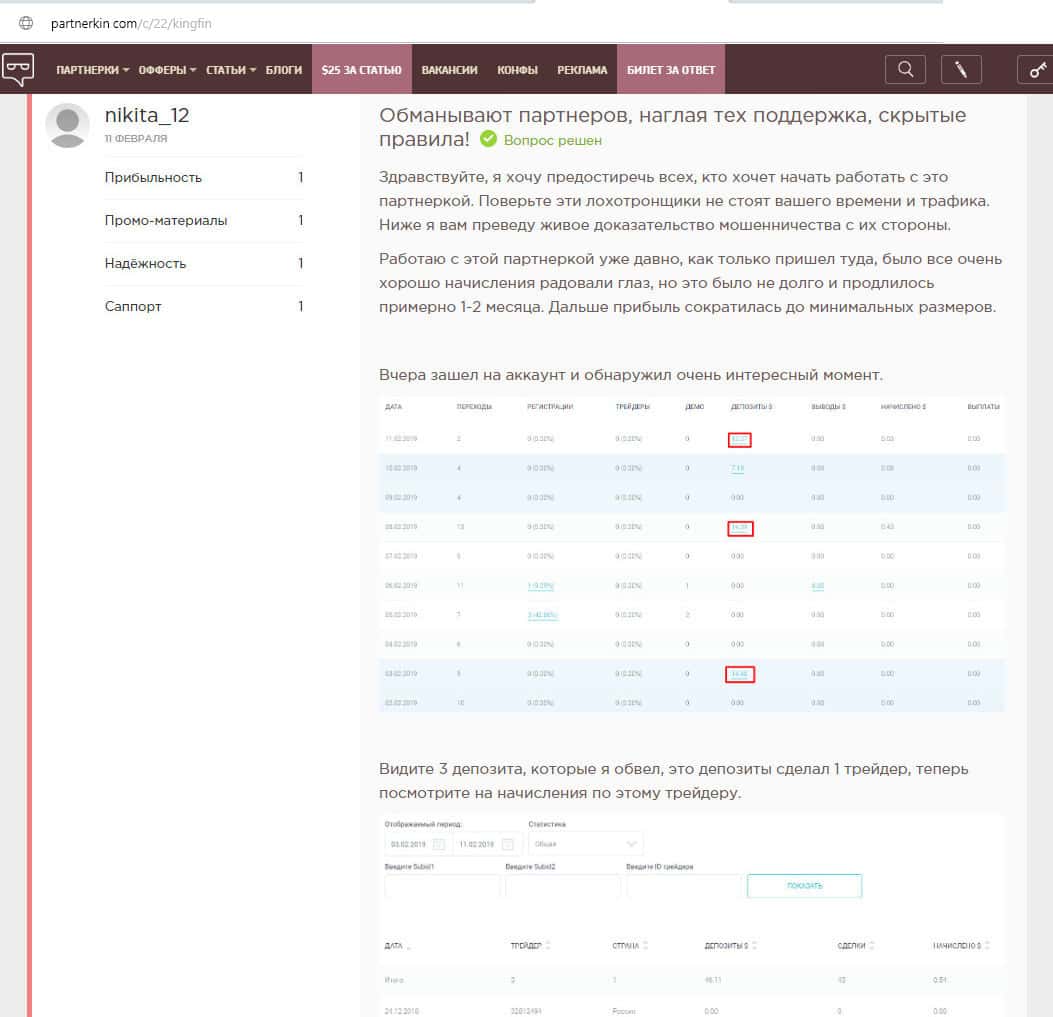Click the '$25 за статью' button
Image resolution: width=1053 pixels, height=1017 pixels.
361,70
